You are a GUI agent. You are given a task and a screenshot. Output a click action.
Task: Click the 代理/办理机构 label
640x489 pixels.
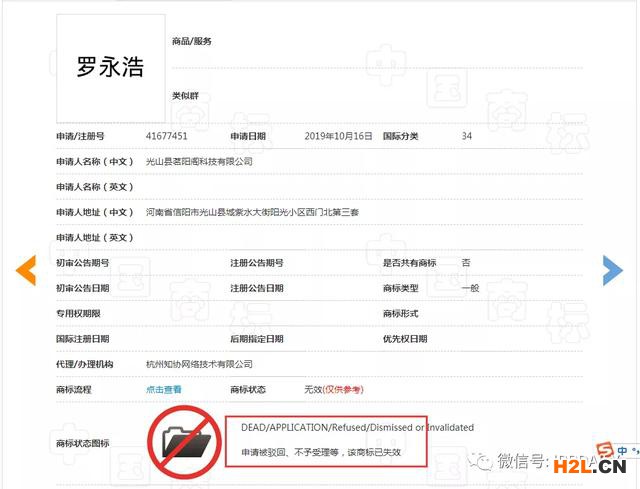click(84, 364)
